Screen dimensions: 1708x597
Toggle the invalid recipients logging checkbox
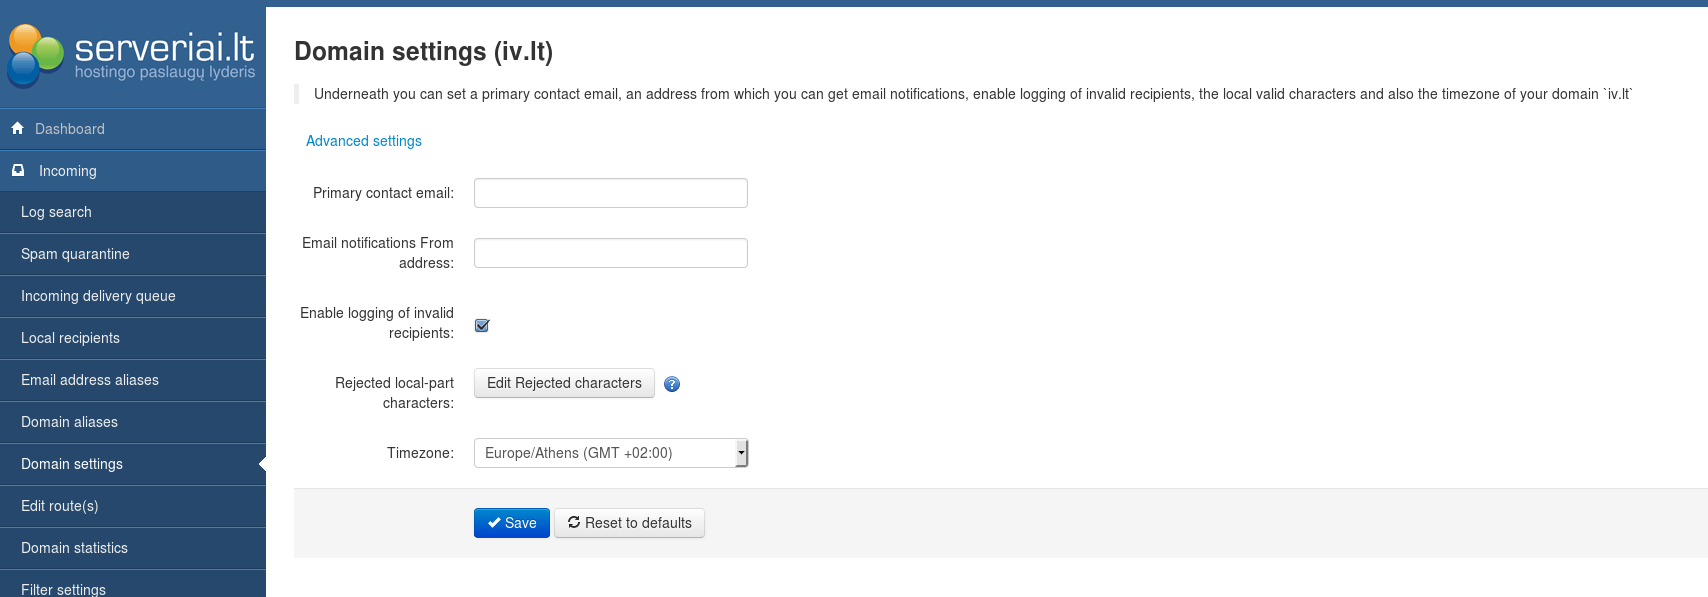pos(482,325)
